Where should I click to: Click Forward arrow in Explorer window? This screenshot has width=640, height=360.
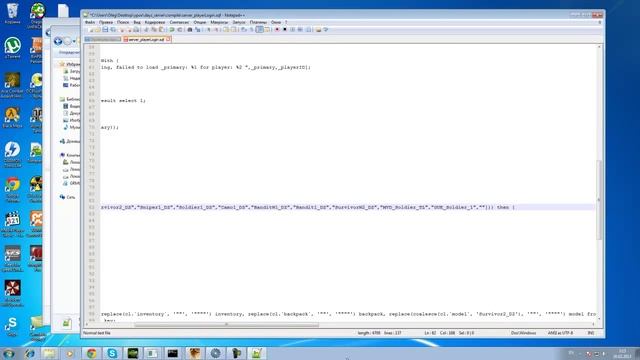point(67,41)
